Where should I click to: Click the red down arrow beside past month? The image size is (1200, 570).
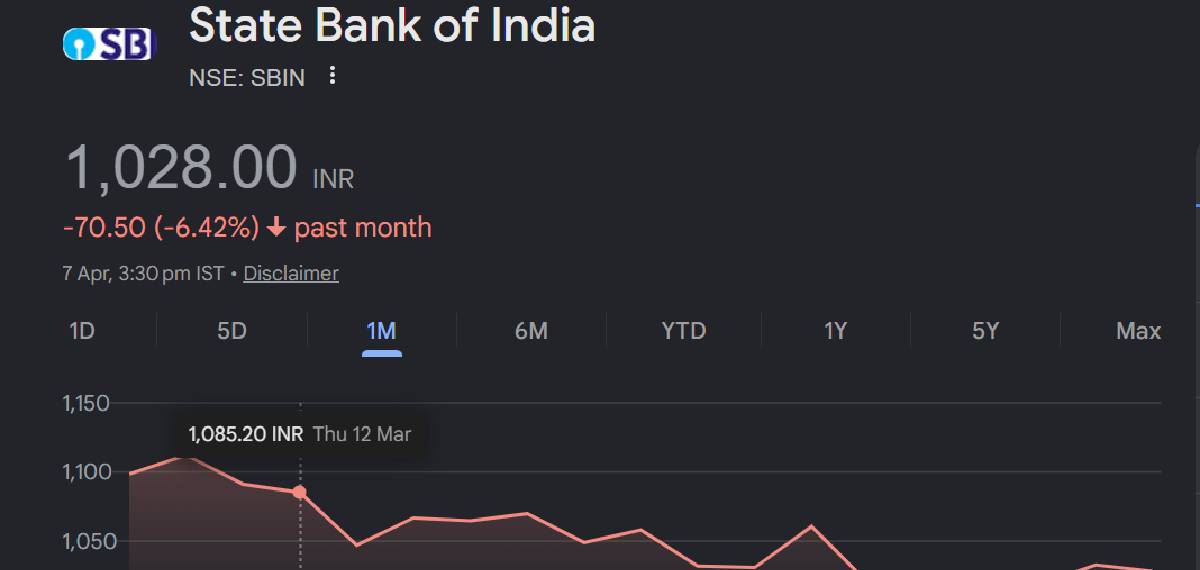[276, 228]
